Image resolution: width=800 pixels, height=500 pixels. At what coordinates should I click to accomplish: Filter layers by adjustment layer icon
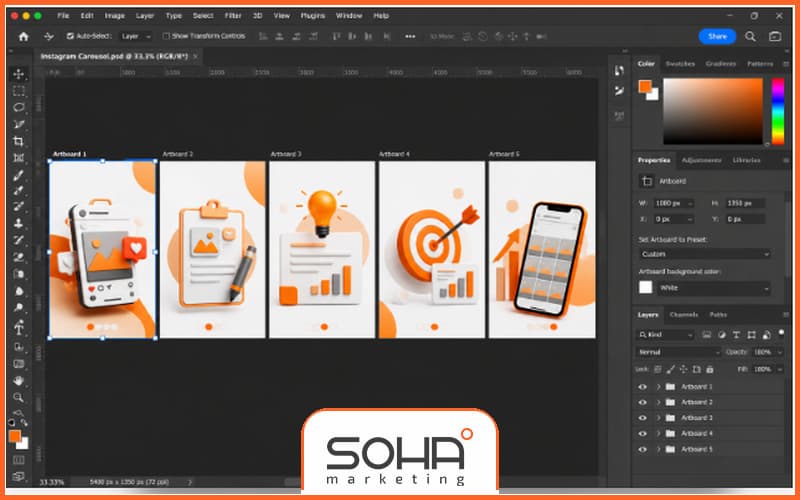tap(721, 335)
